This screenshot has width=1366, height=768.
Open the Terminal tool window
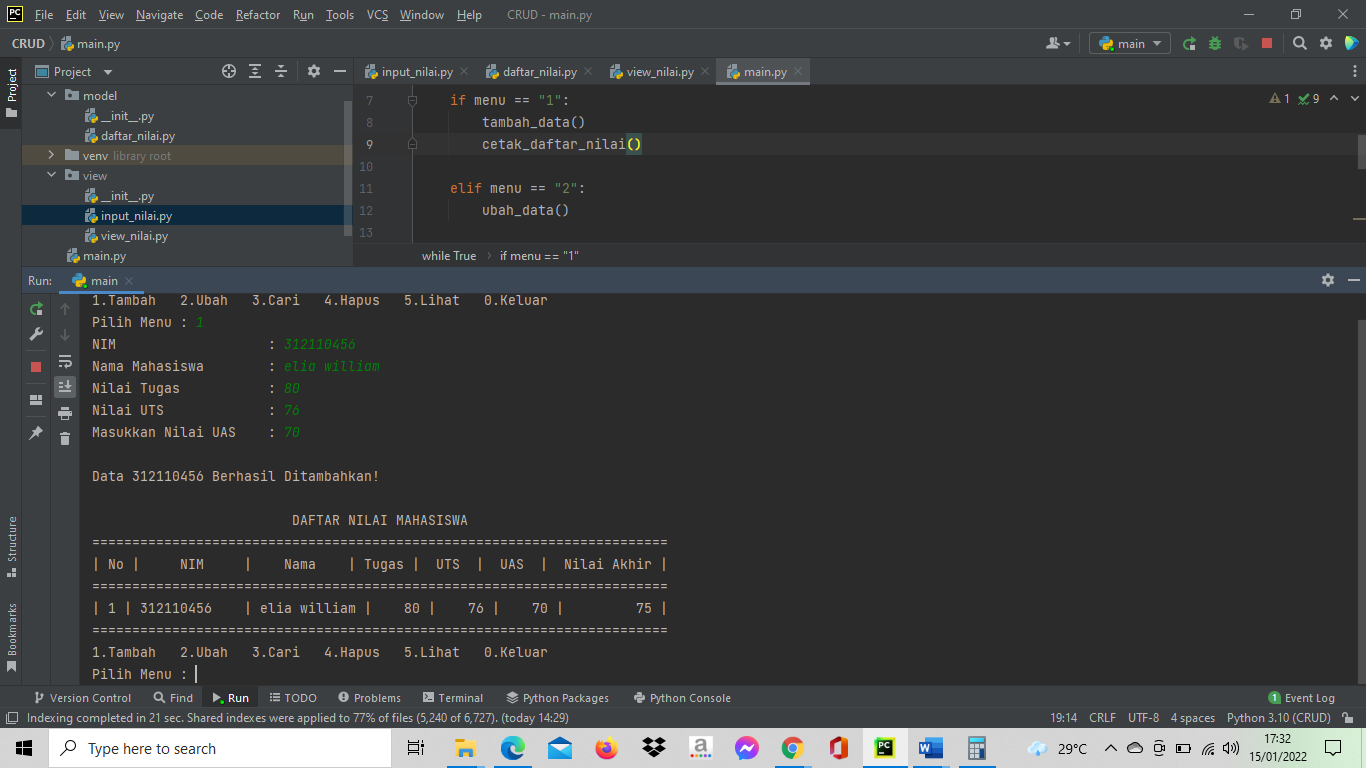click(453, 697)
